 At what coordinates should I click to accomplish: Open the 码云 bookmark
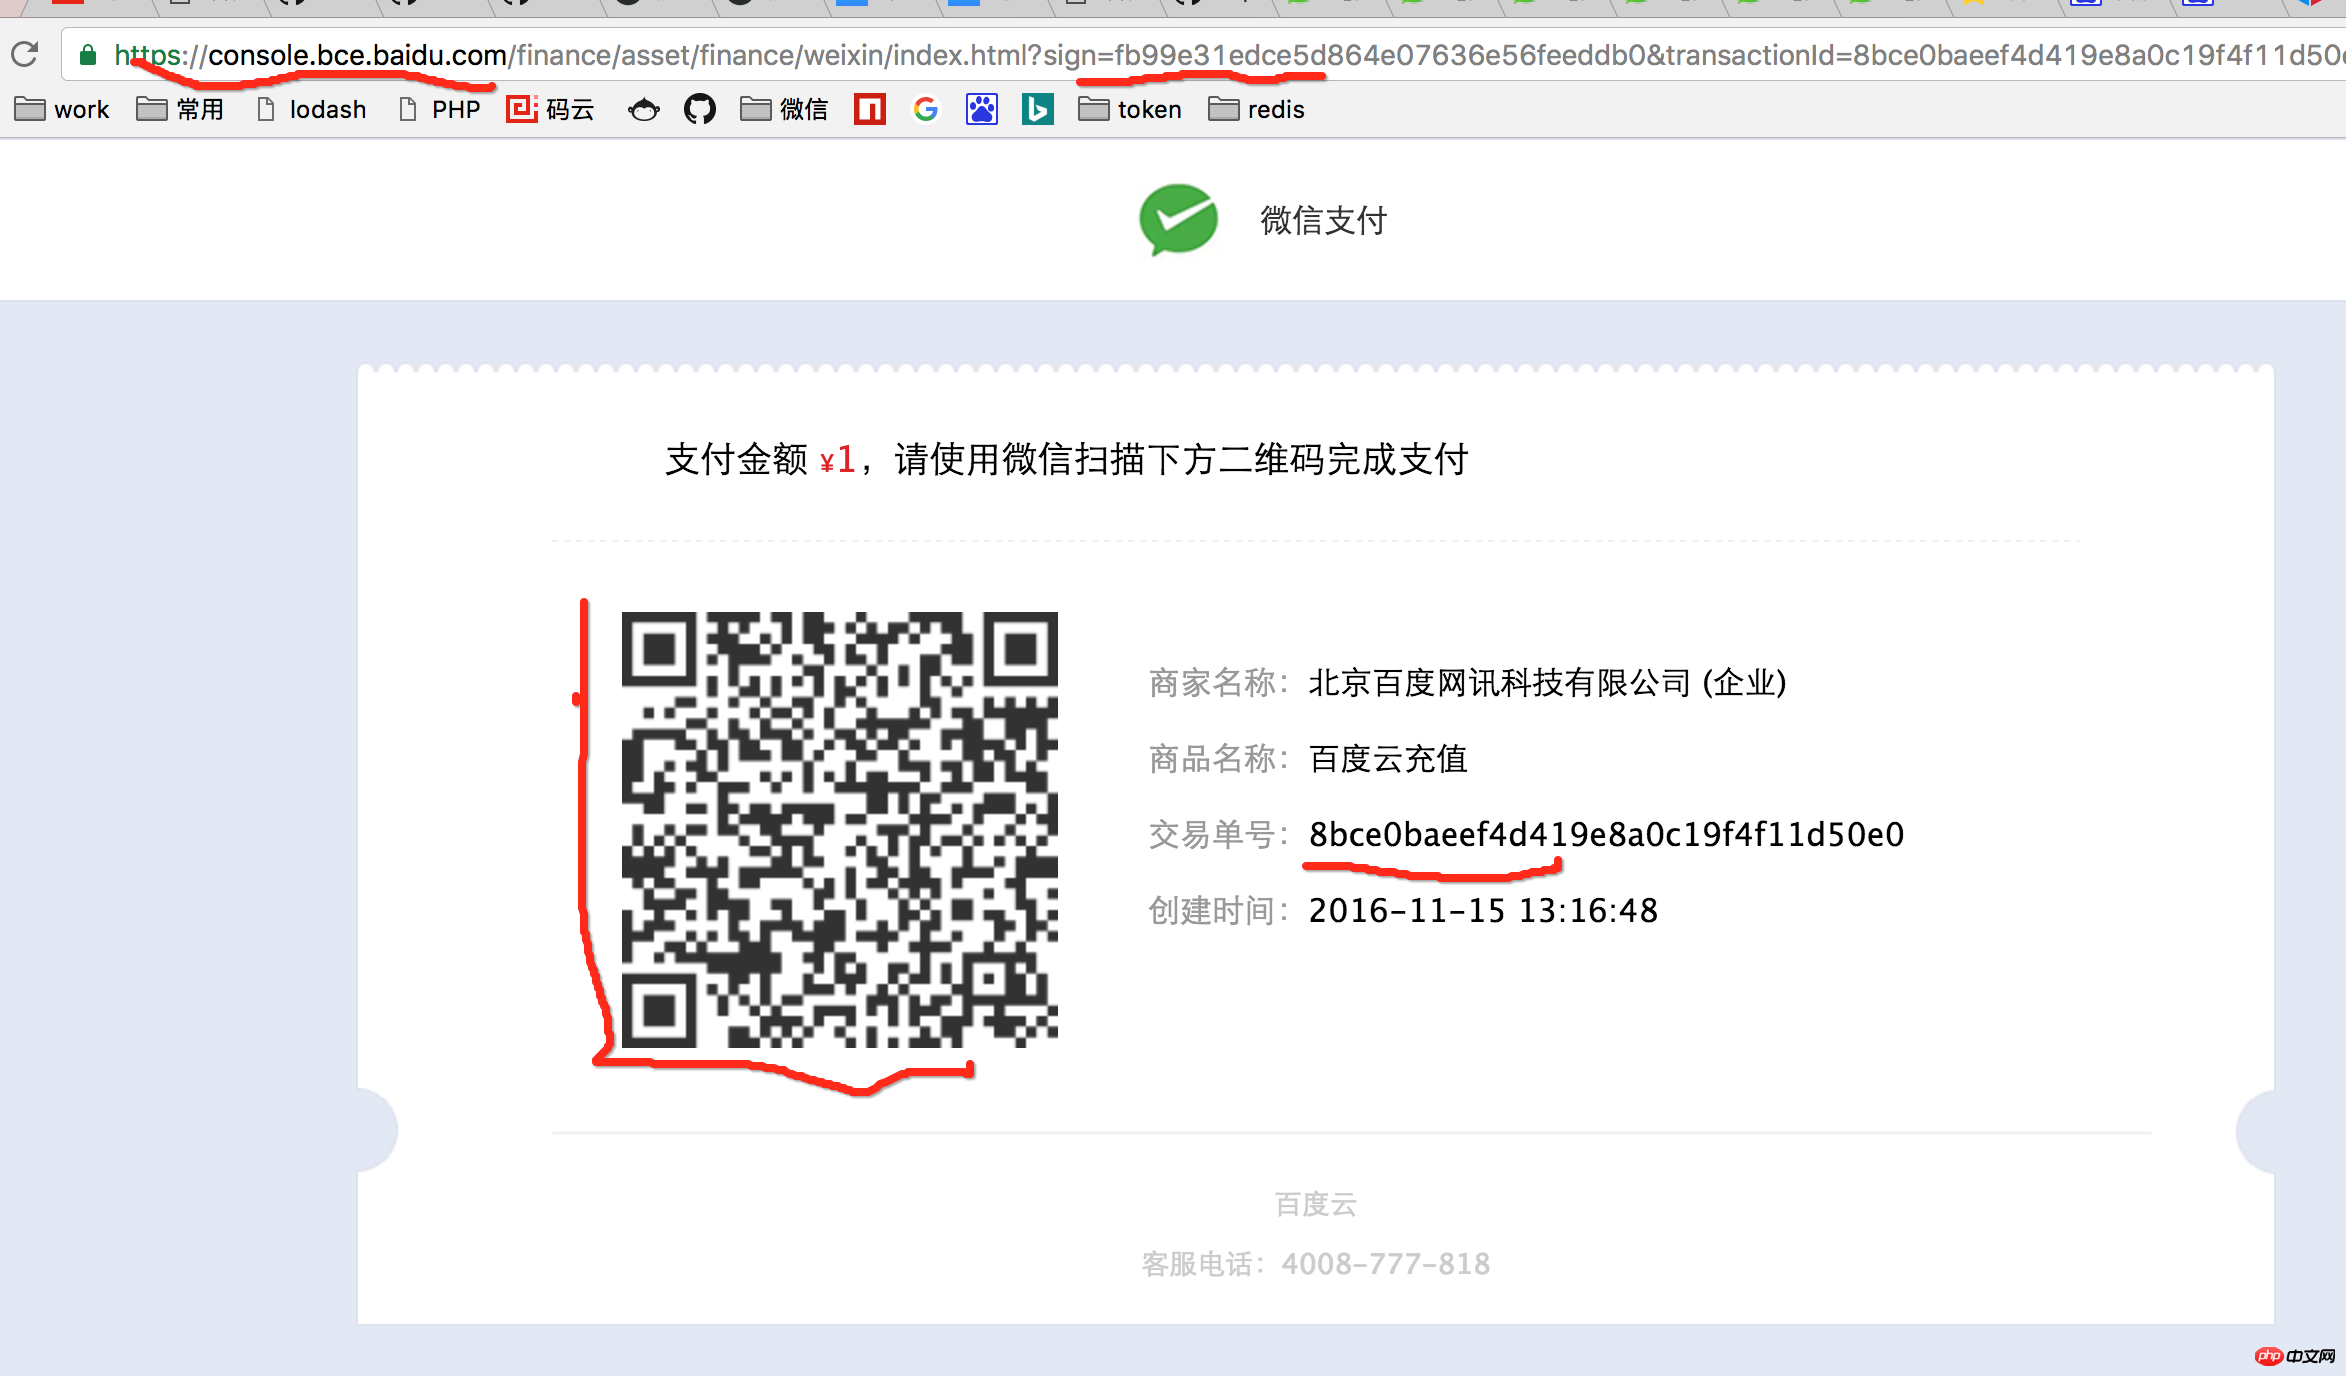pos(551,109)
